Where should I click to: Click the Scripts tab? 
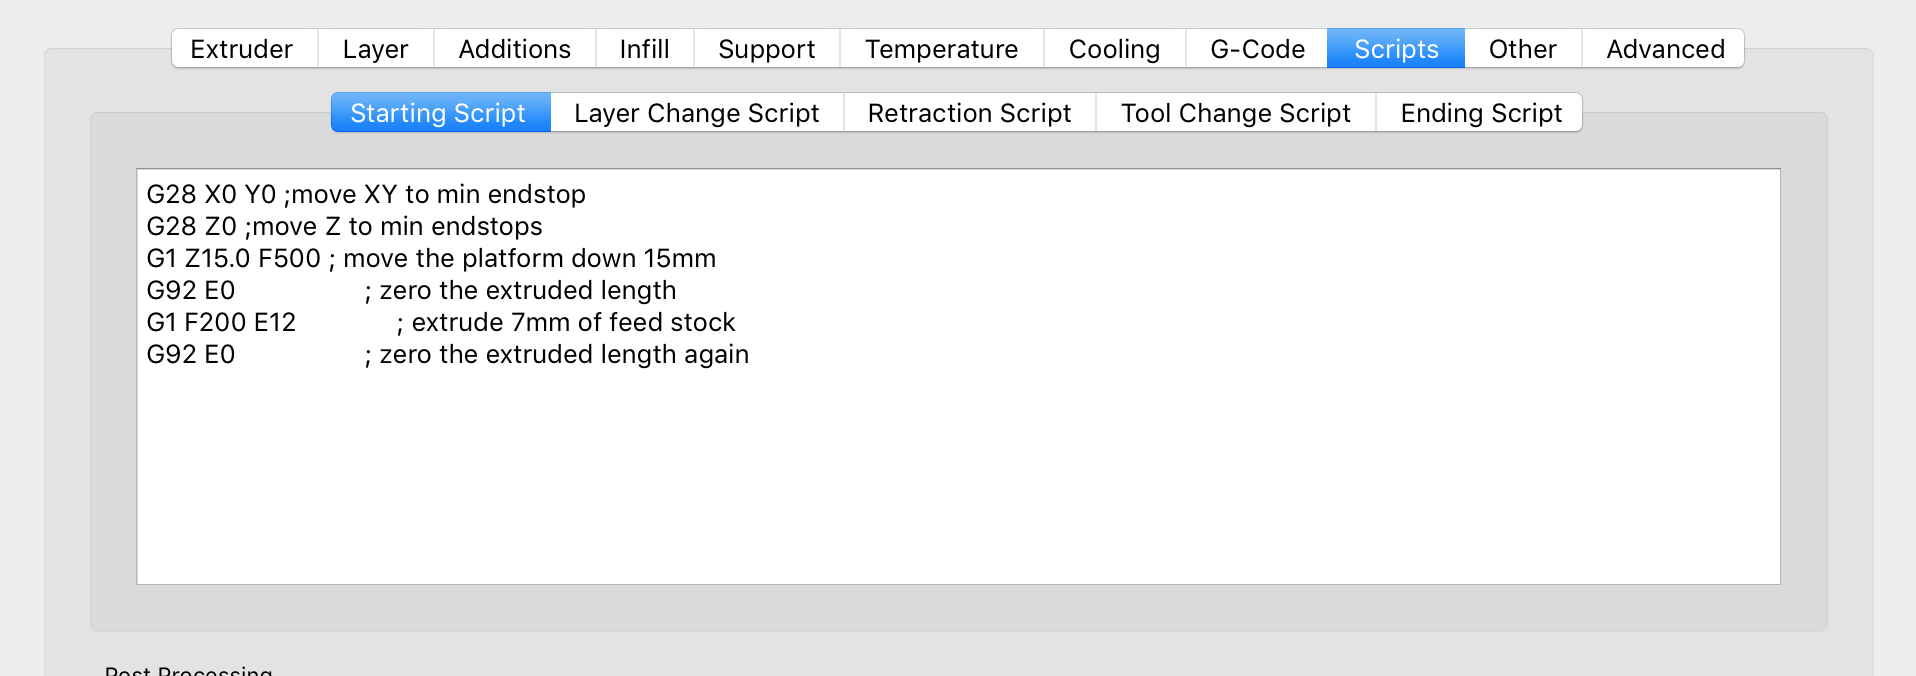1396,49
